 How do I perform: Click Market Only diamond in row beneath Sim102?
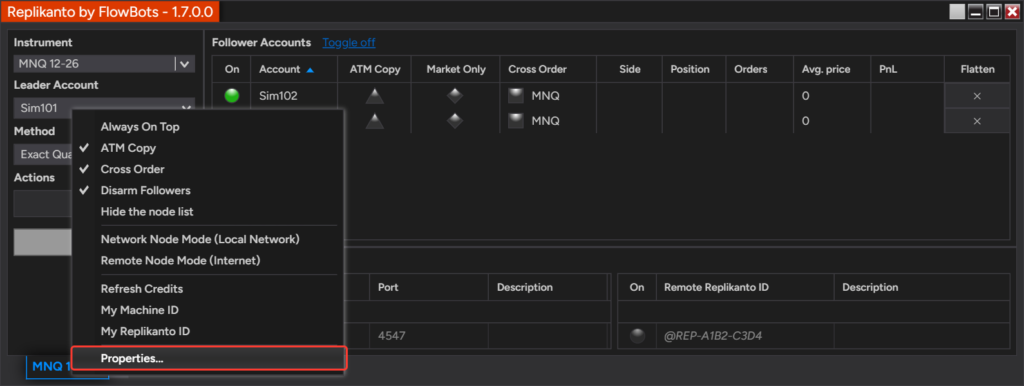pos(455,121)
